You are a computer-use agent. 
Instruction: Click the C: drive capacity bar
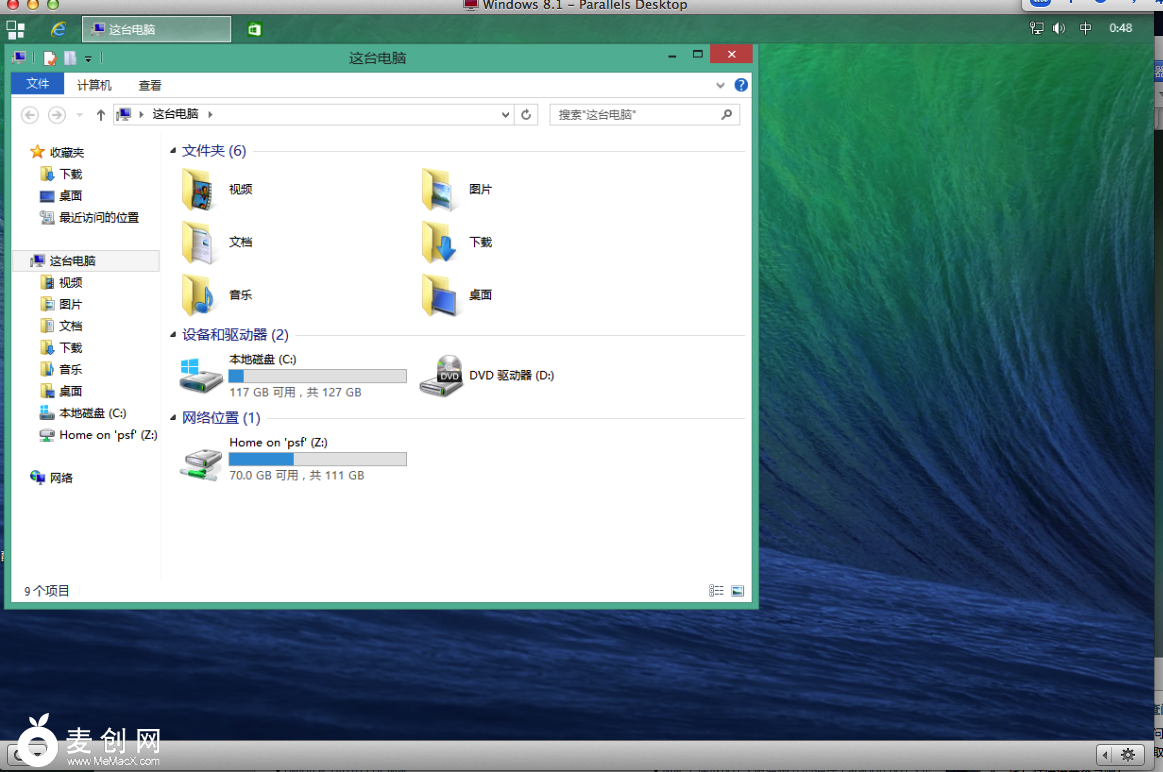tap(317, 375)
